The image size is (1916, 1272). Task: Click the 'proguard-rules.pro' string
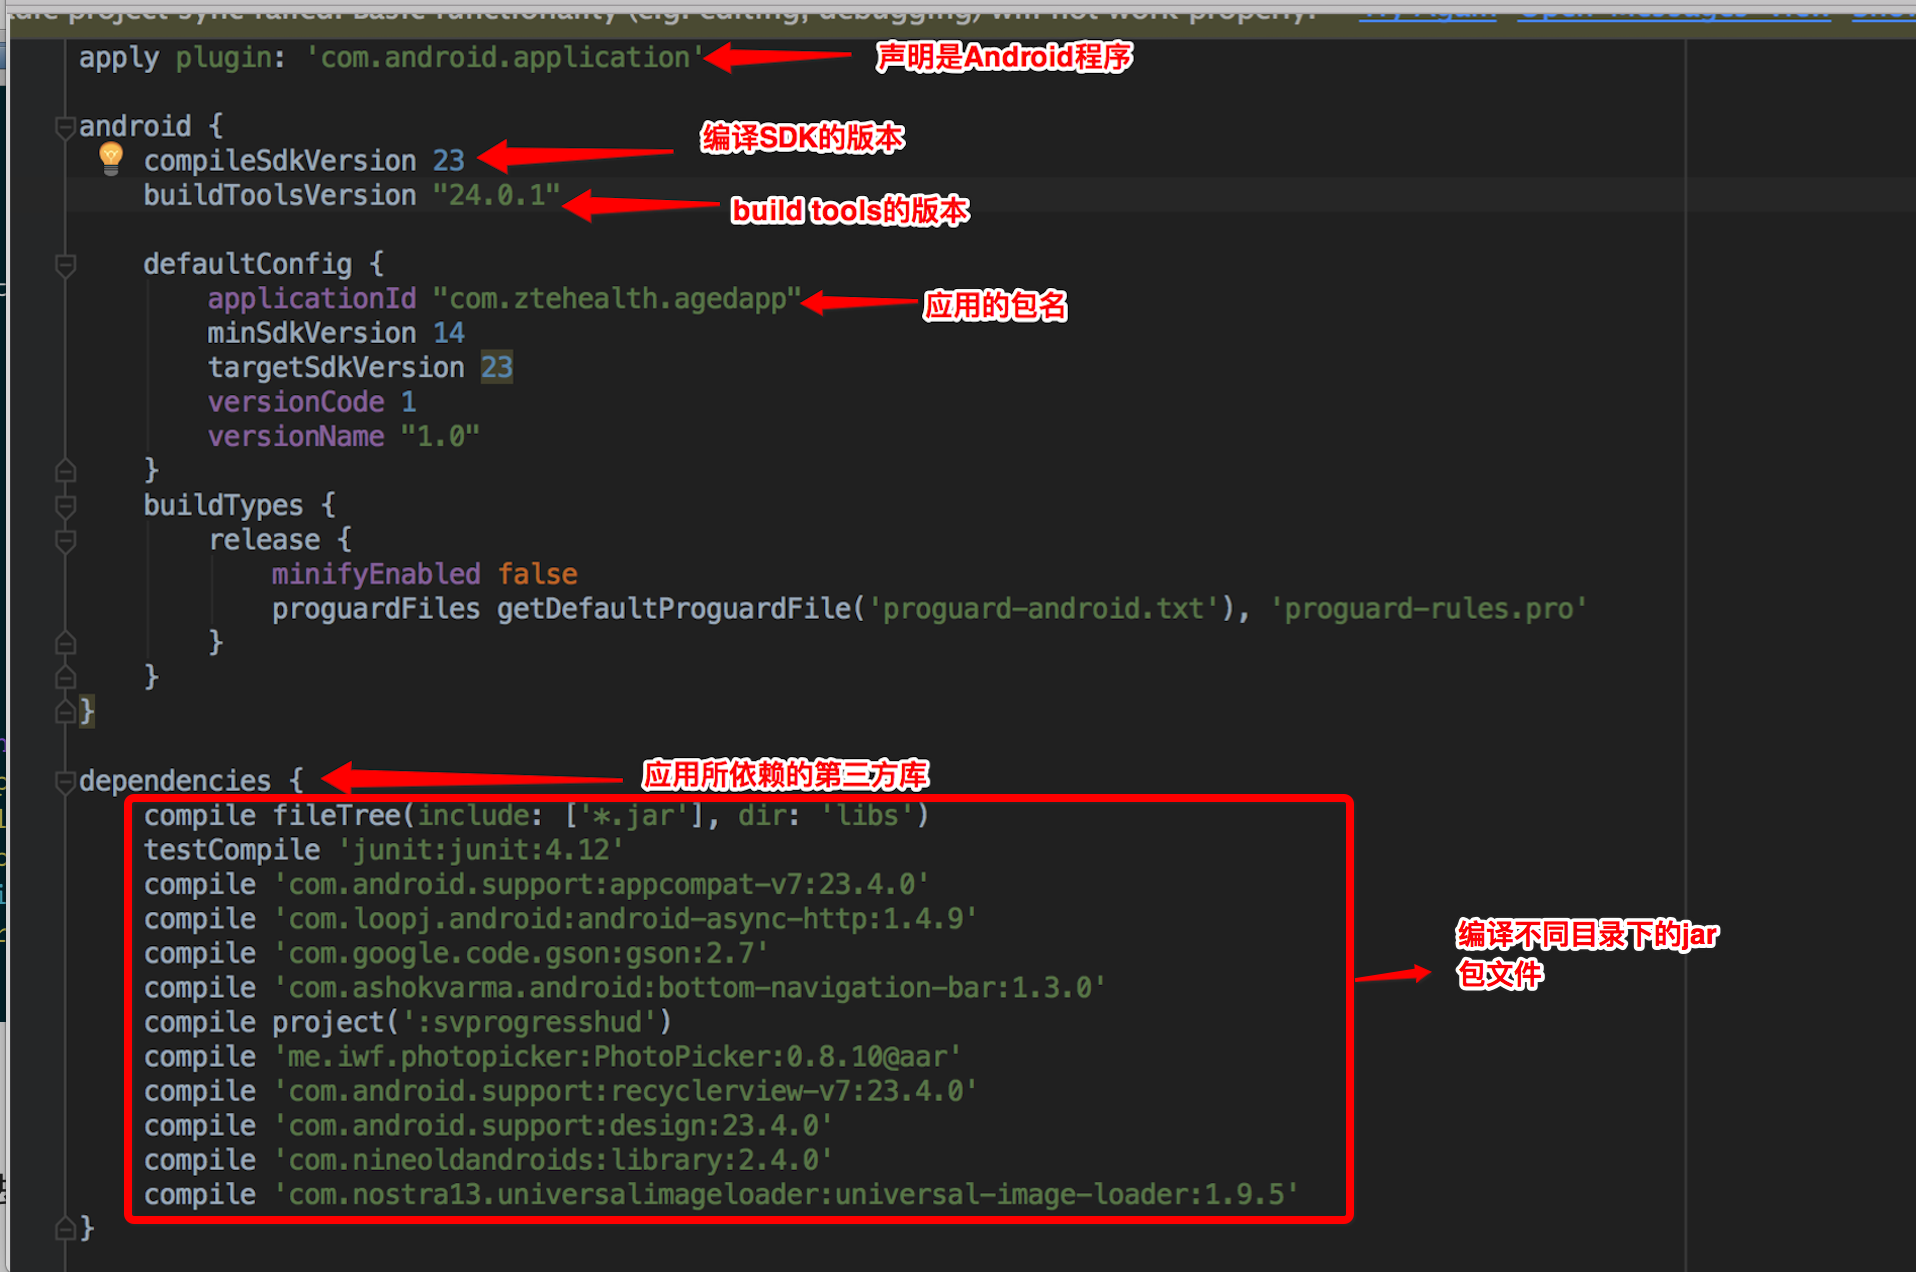tap(1429, 609)
